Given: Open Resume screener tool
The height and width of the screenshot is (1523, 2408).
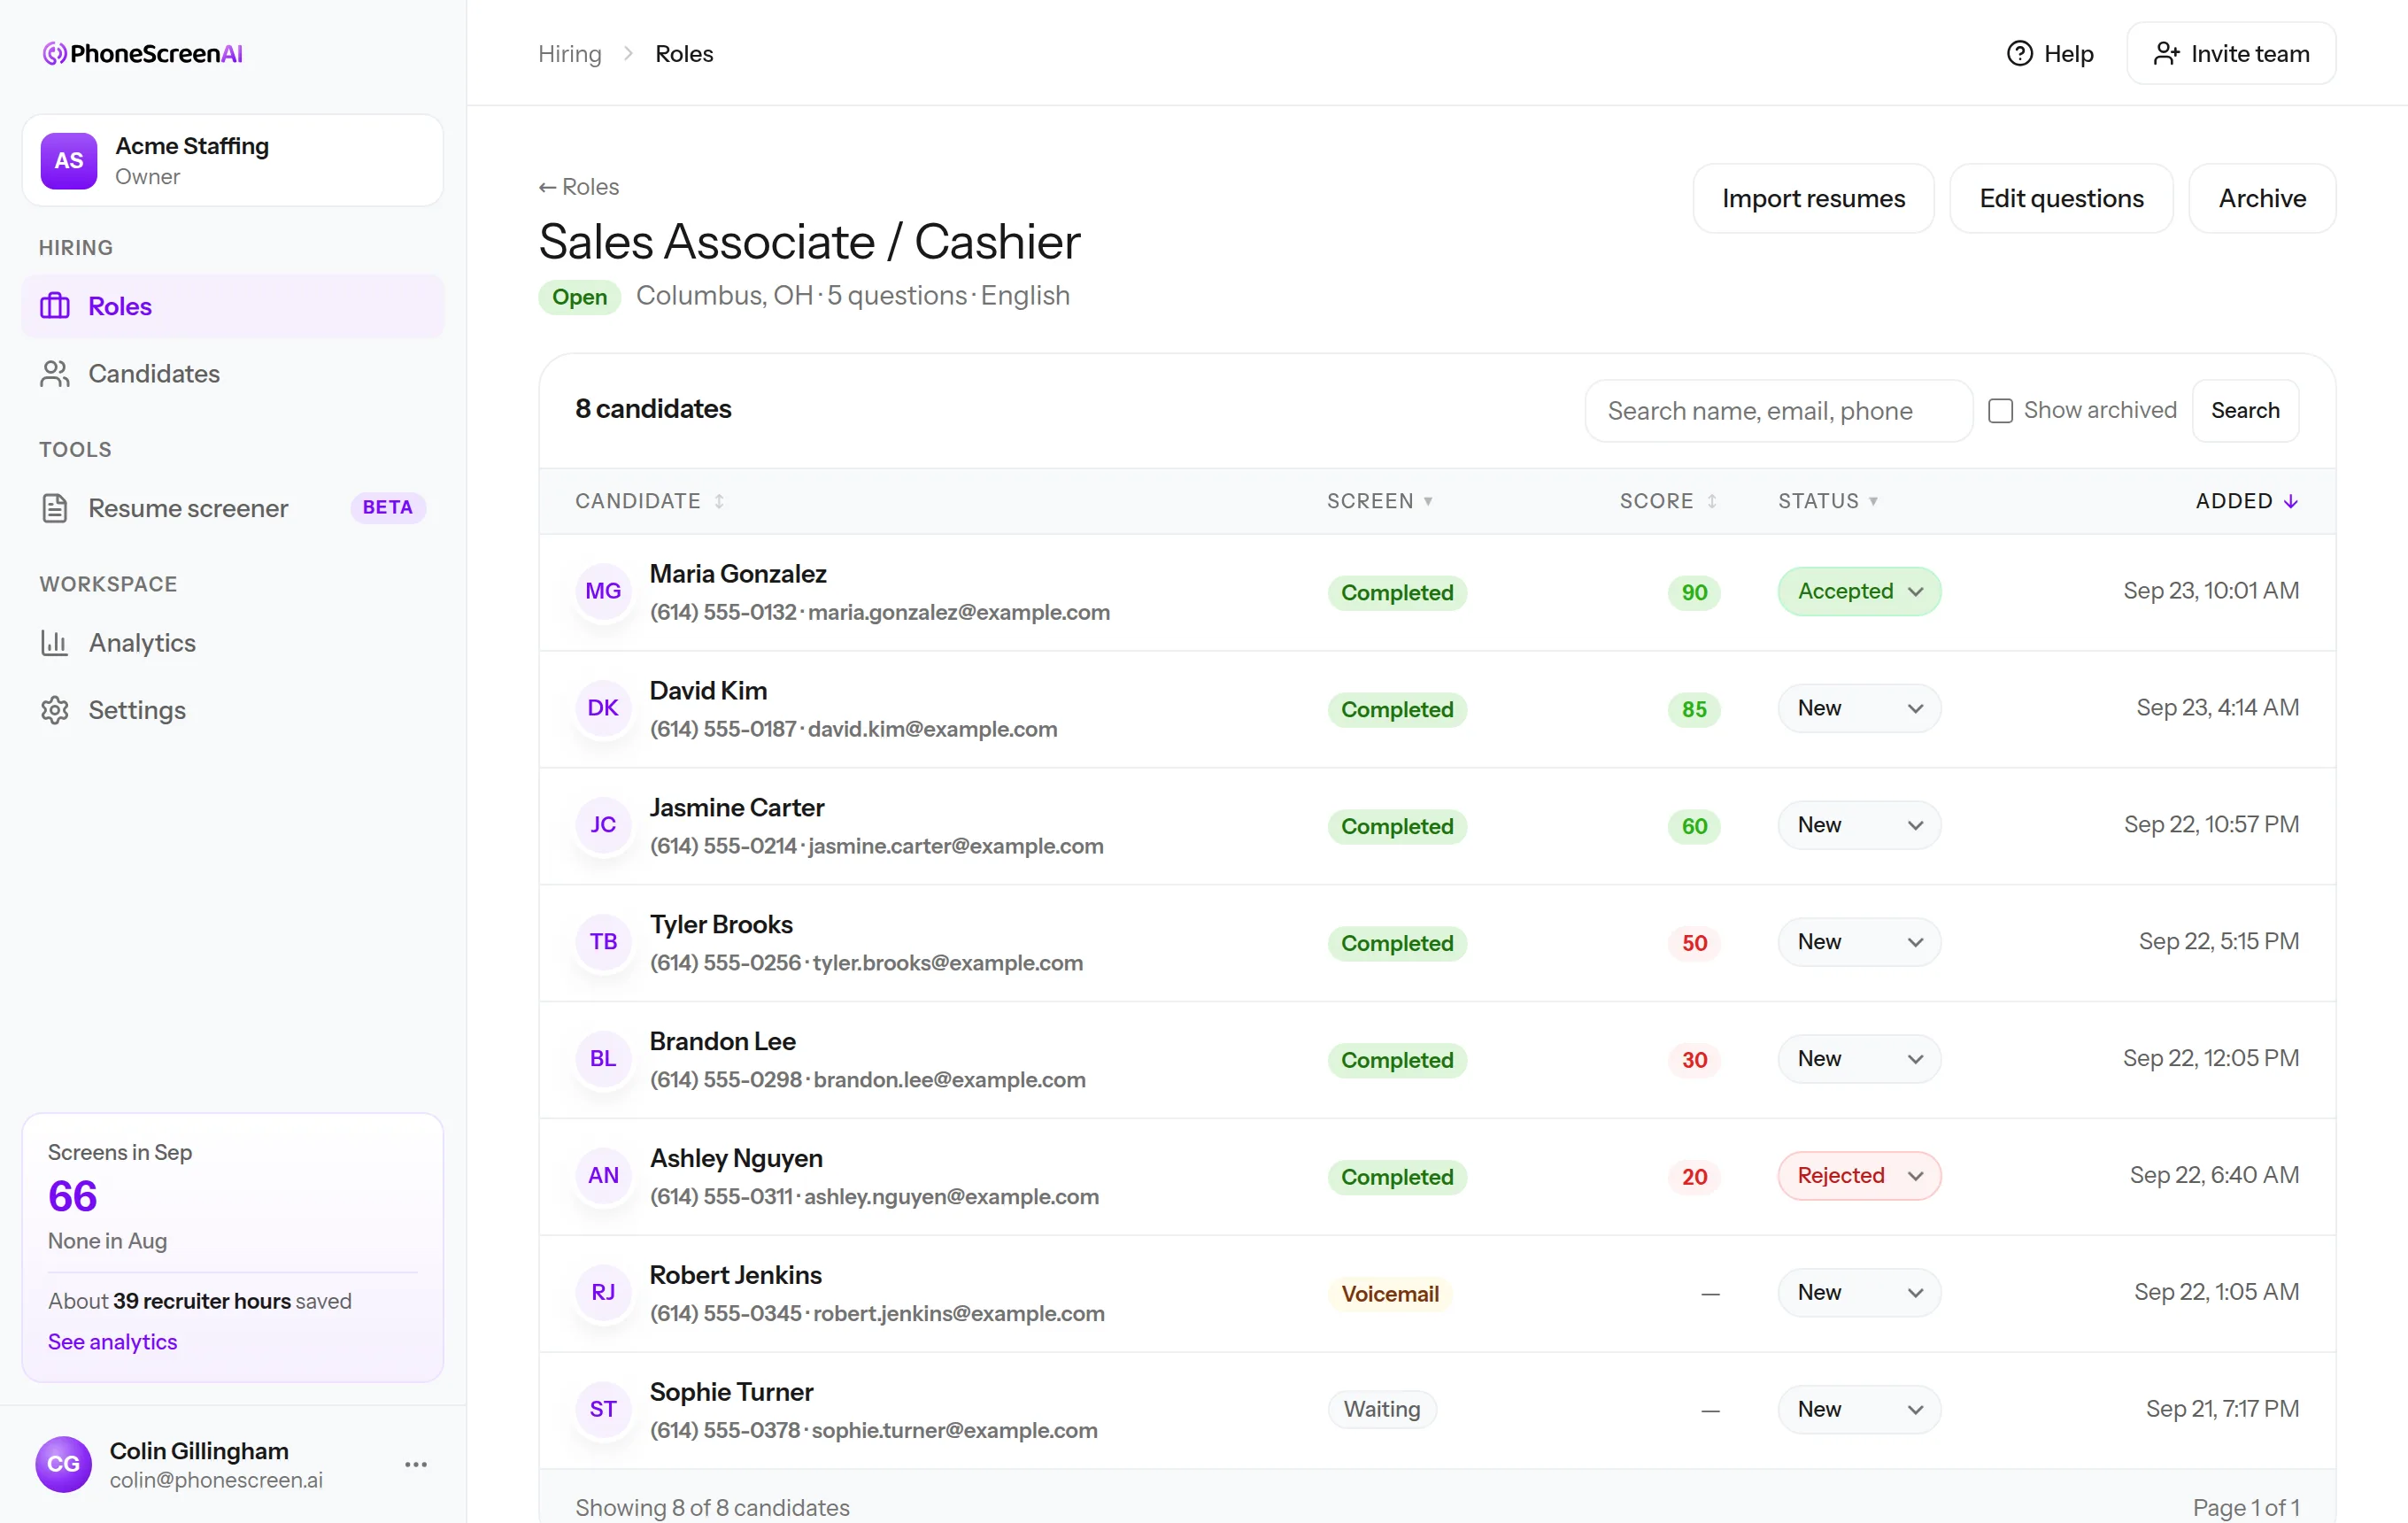Looking at the screenshot, I should (x=233, y=508).
